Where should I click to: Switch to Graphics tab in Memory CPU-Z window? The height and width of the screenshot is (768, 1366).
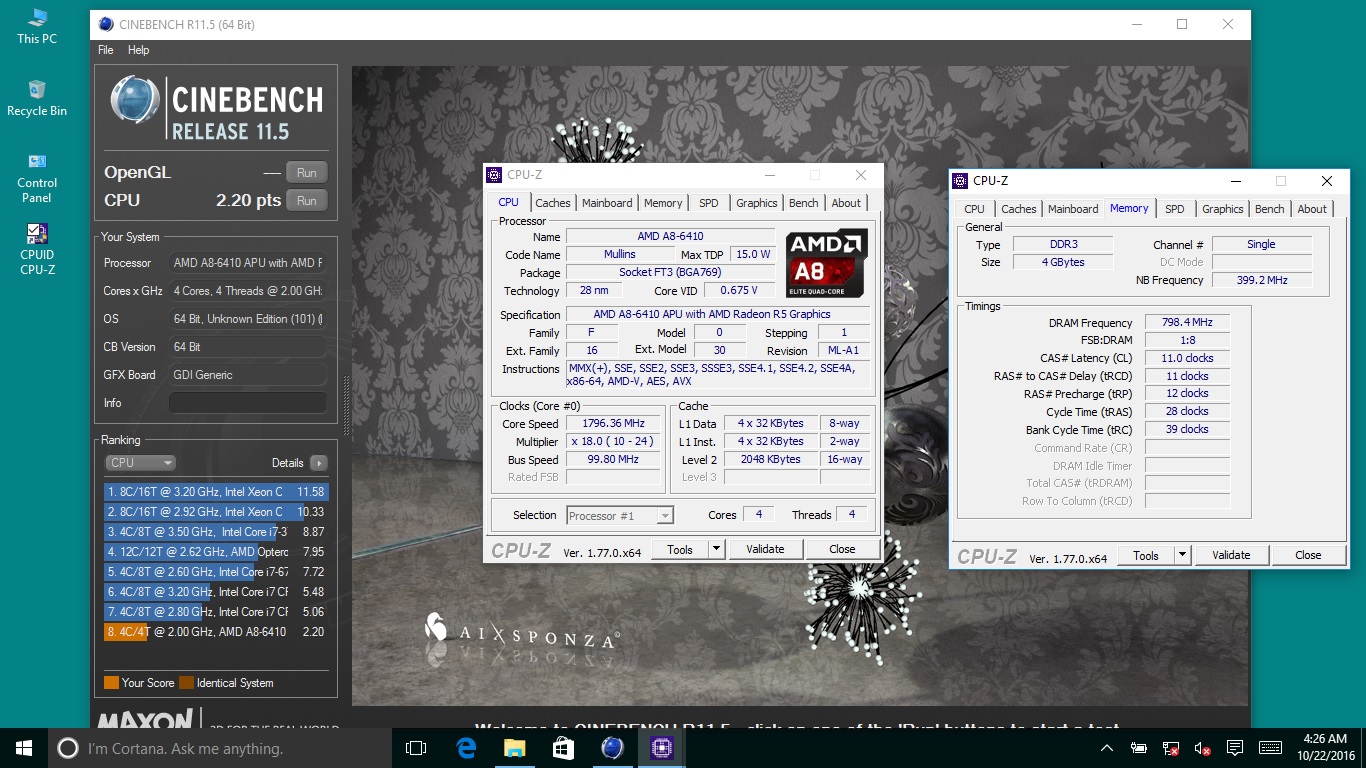(x=1223, y=209)
